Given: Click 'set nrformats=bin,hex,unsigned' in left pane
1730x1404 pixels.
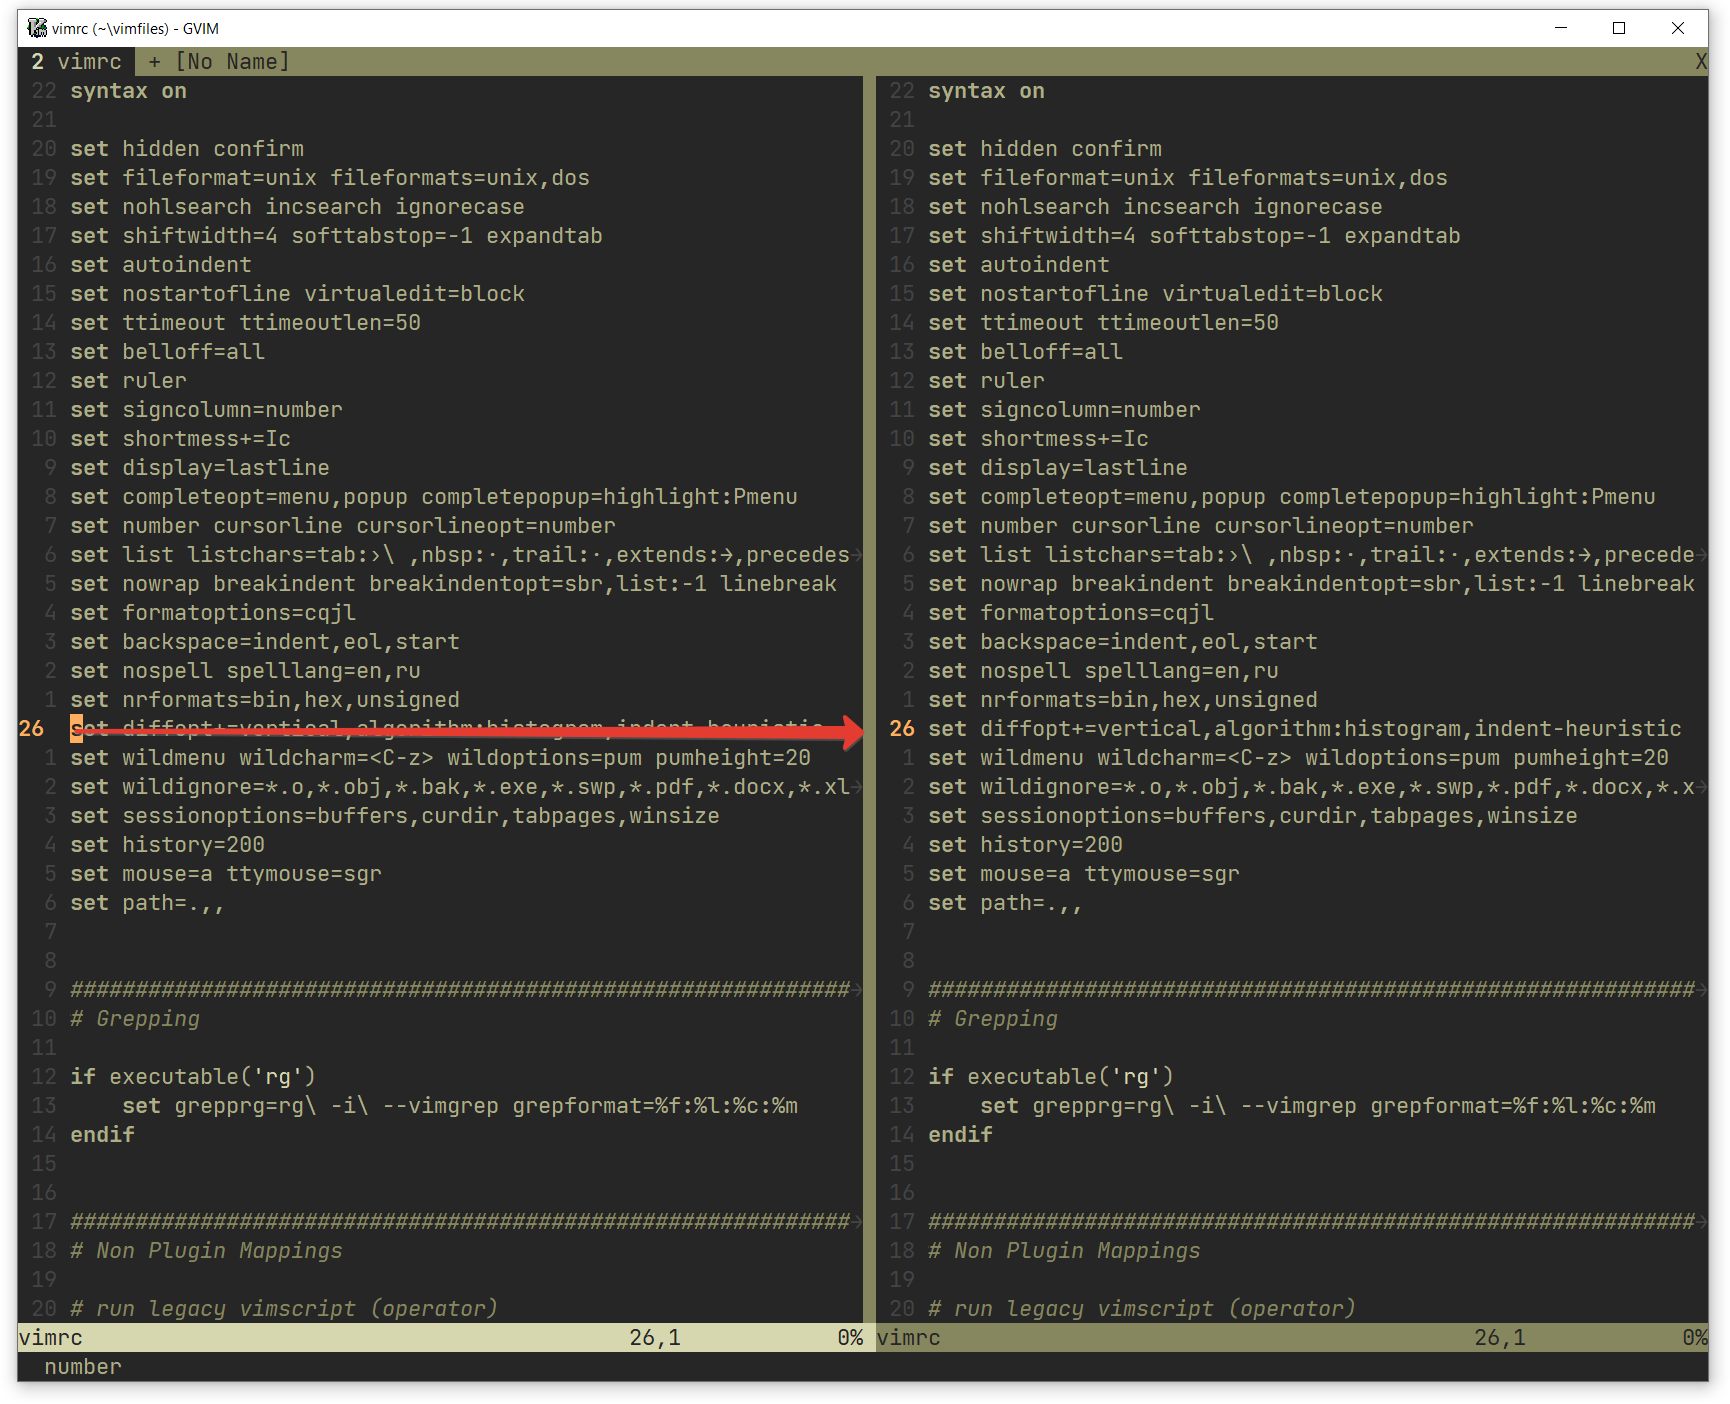Looking at the screenshot, I should click(x=265, y=700).
